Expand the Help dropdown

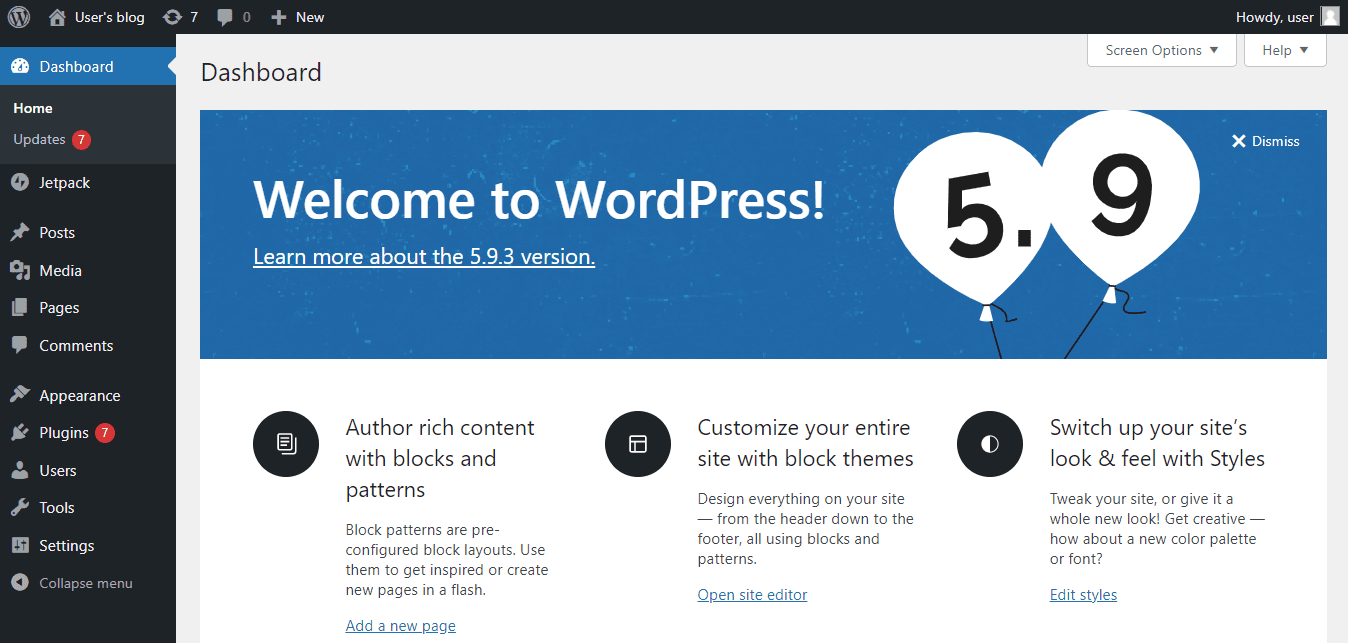coord(1284,49)
